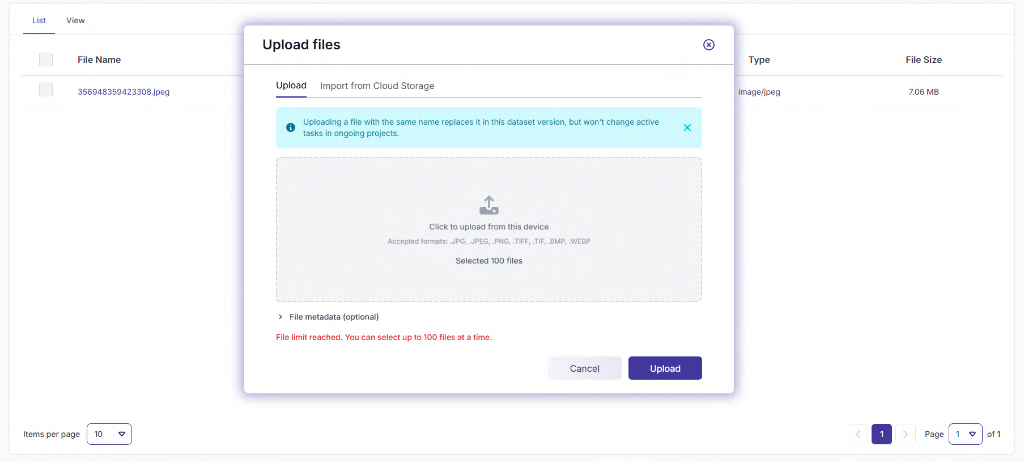The width and height of the screenshot is (1024, 462).
Task: Click the upload tray icon
Action: point(489,205)
